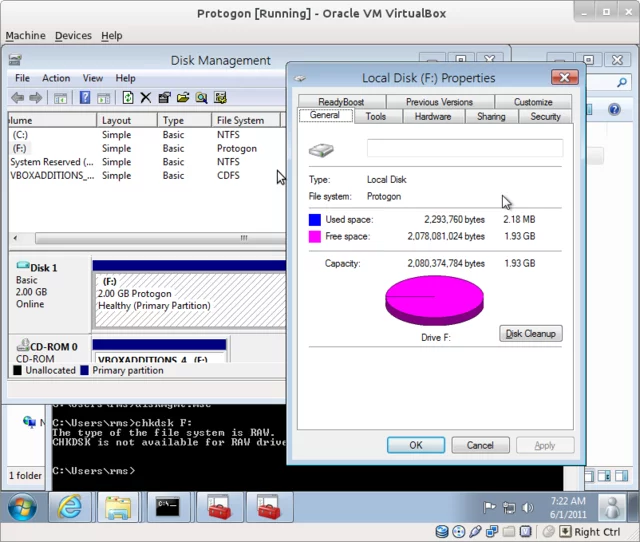
Task: Click the Windows Start orb
Action: (22, 507)
